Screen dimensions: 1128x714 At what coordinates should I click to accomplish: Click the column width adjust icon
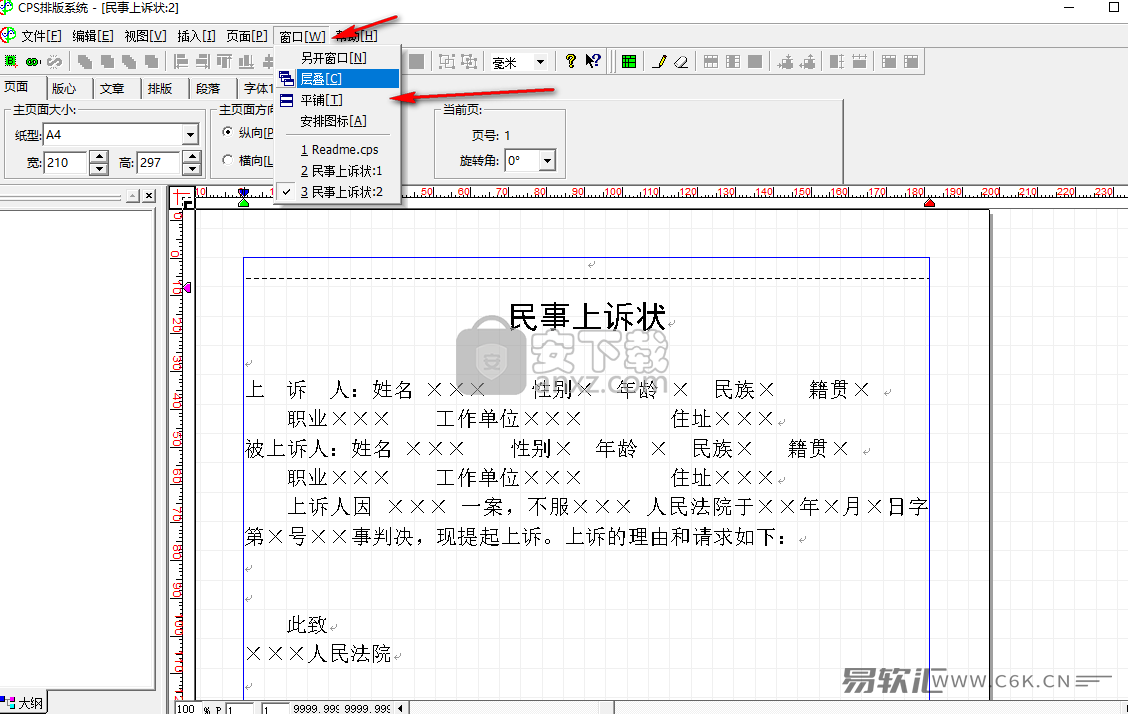click(x=859, y=62)
